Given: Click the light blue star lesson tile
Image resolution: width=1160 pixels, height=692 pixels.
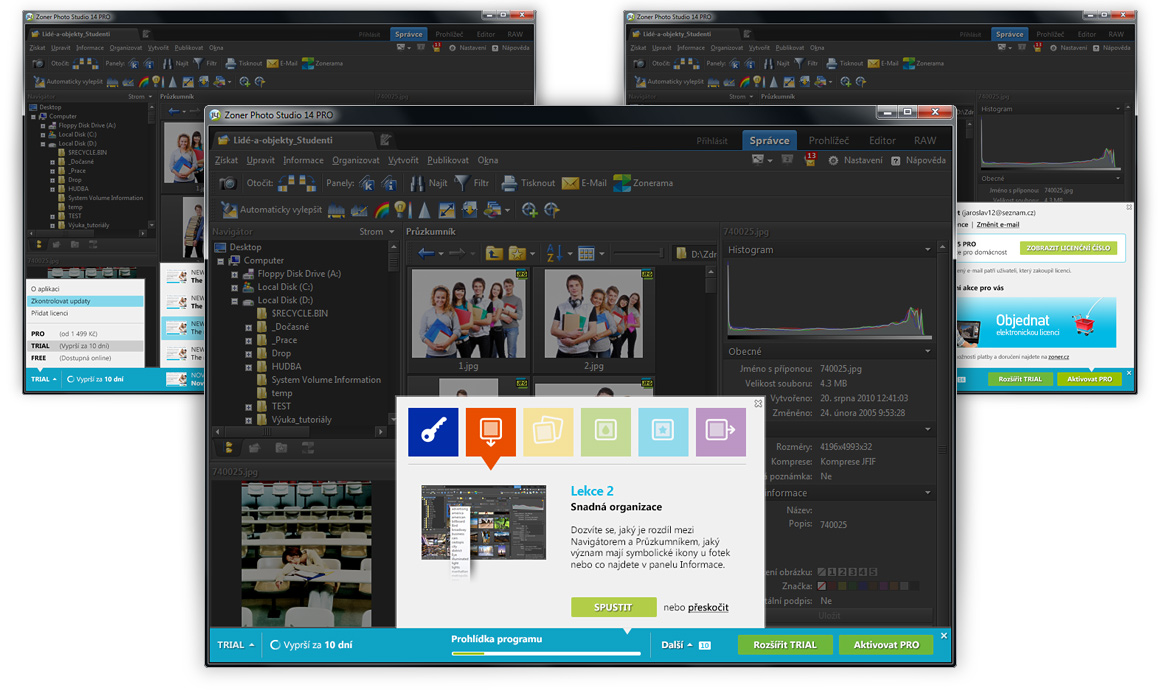Looking at the screenshot, I should [663, 431].
